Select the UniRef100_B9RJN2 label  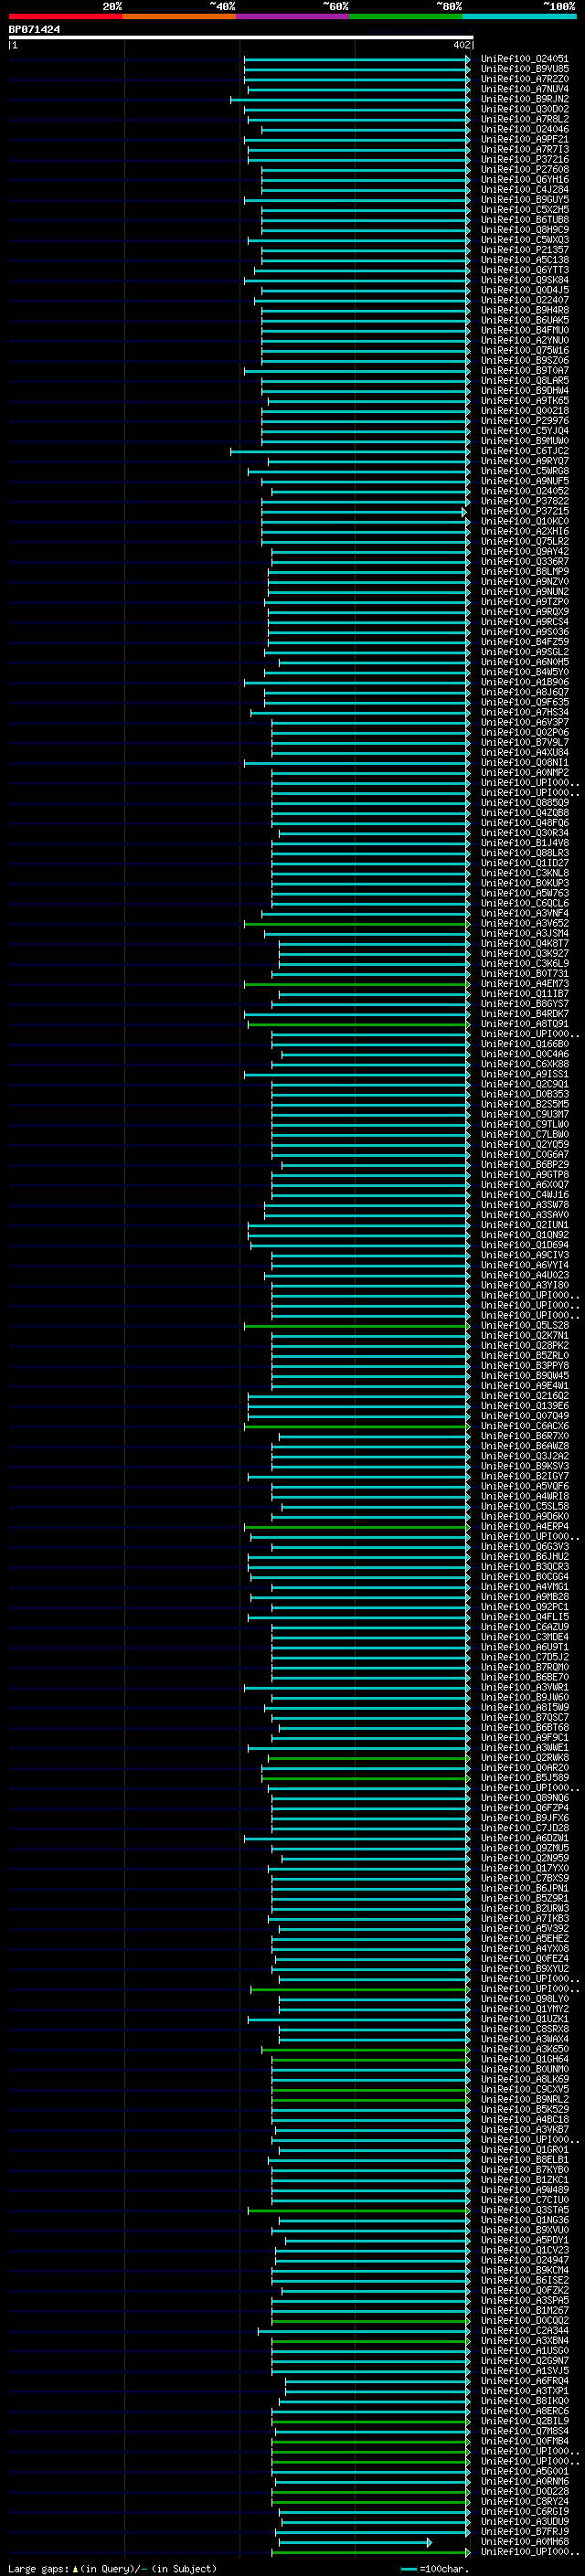[x=524, y=99]
